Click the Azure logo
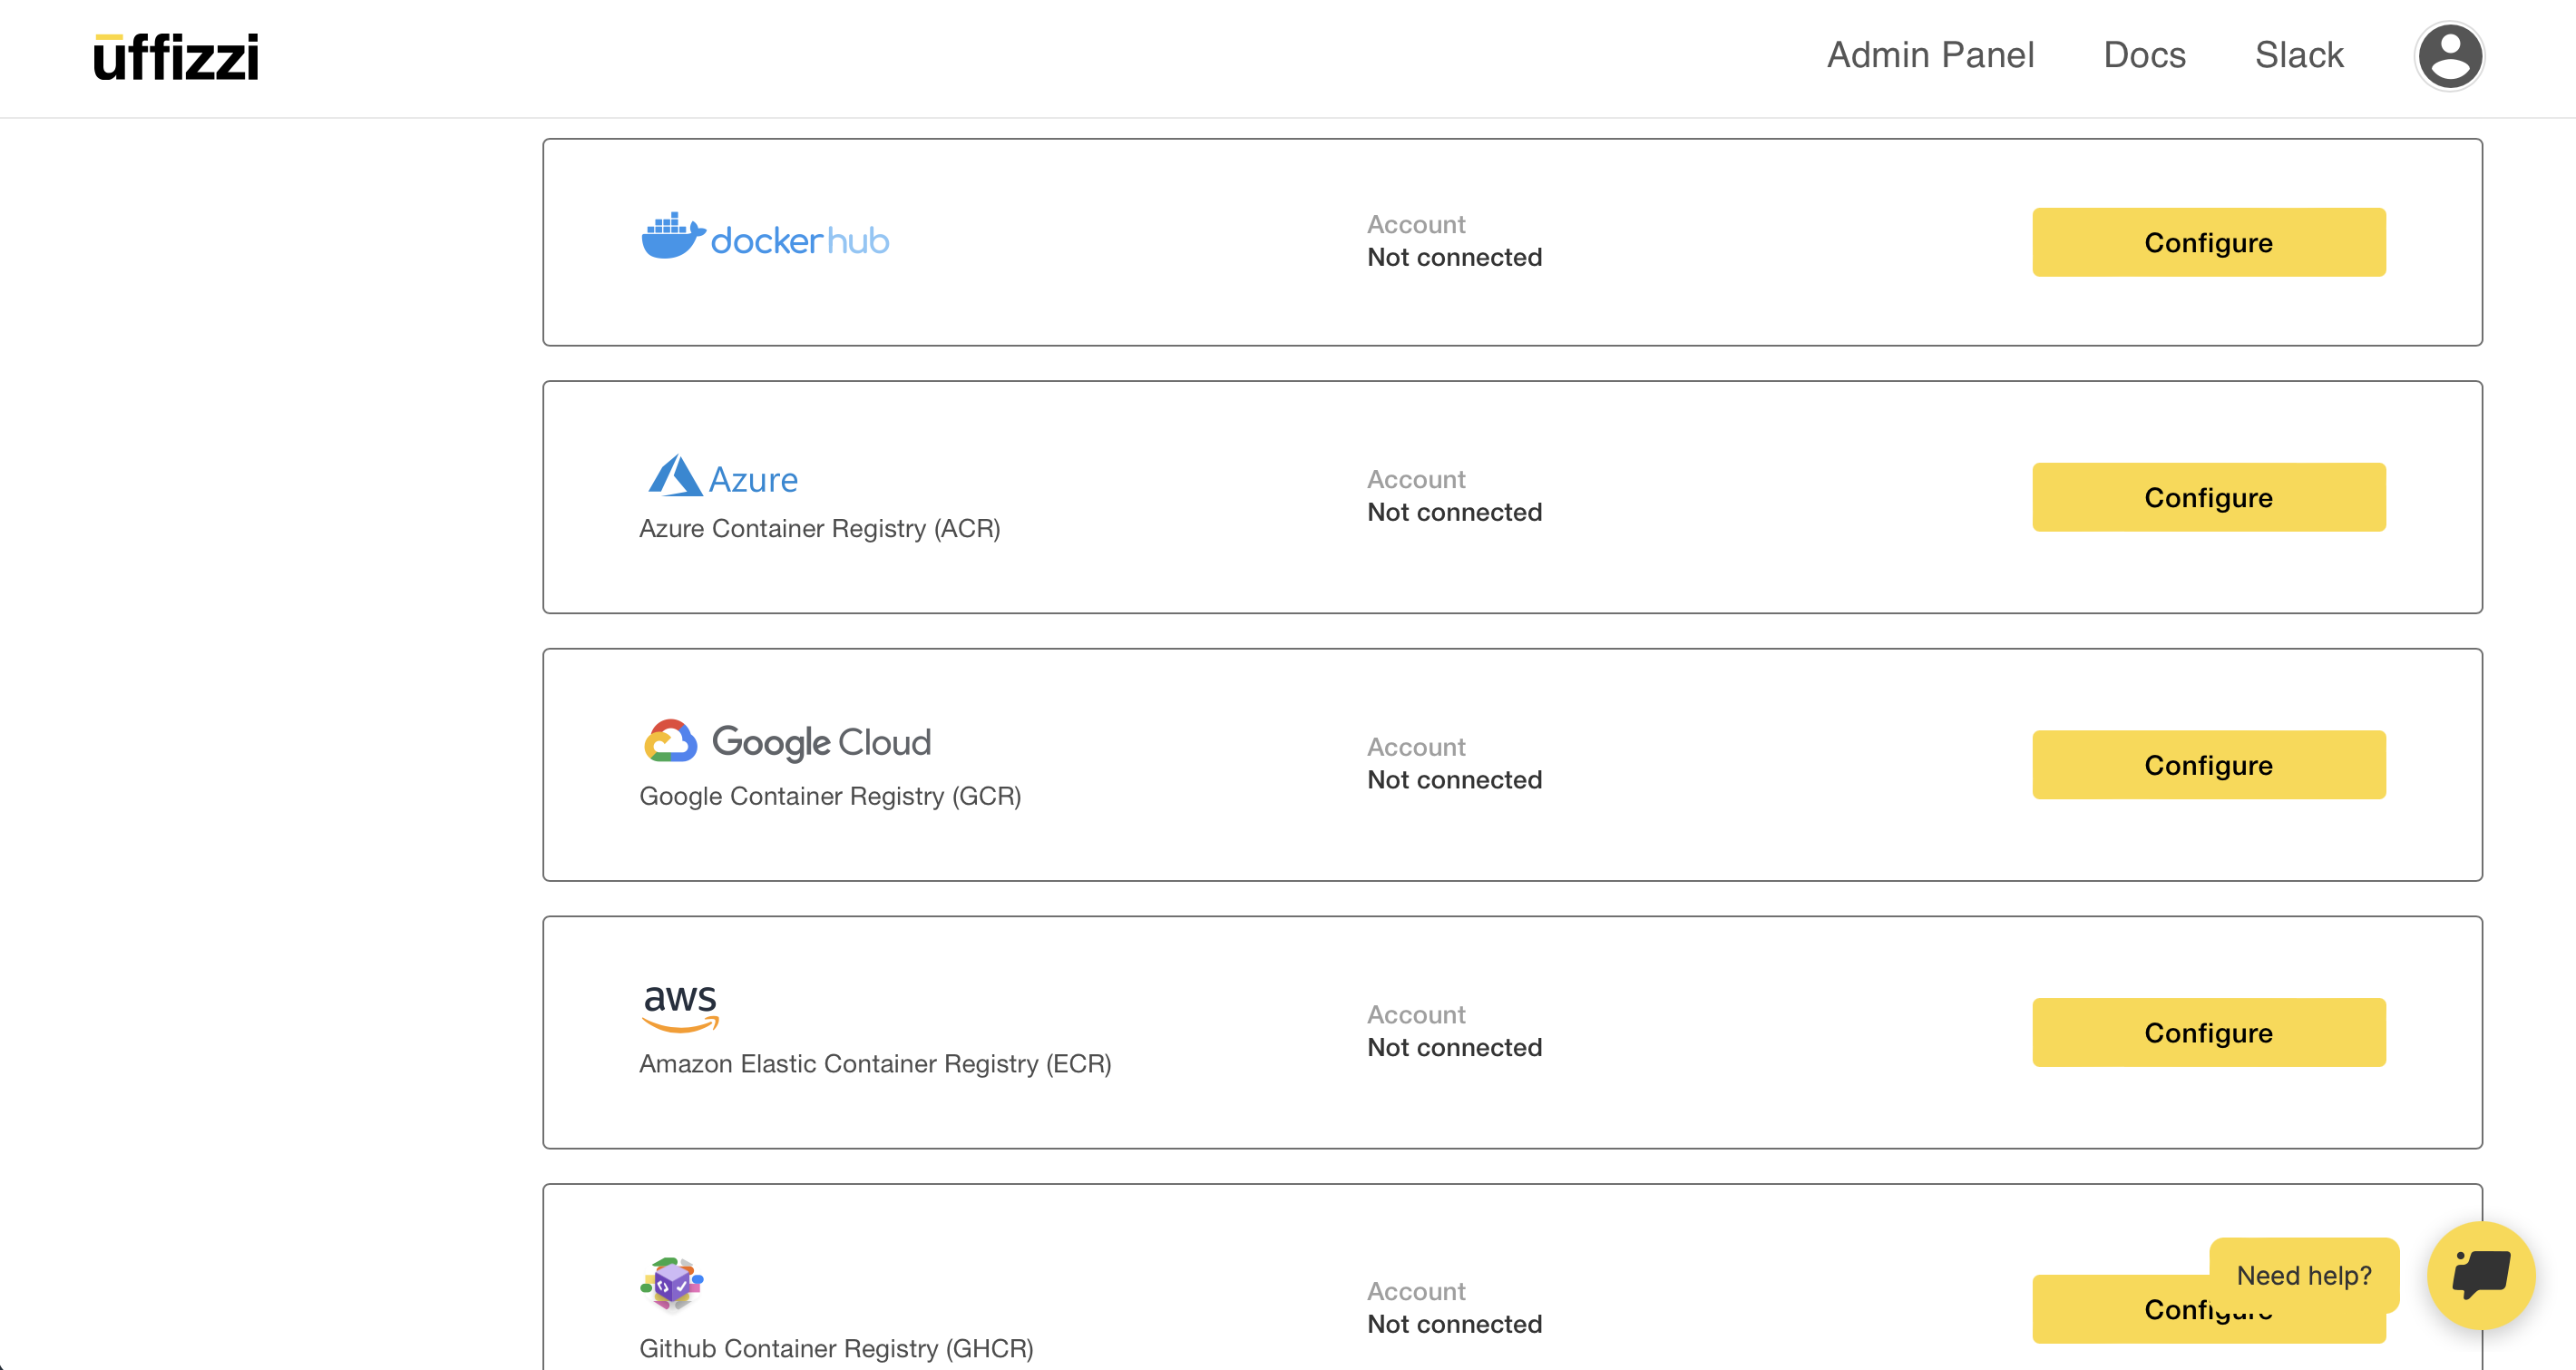 tap(722, 478)
